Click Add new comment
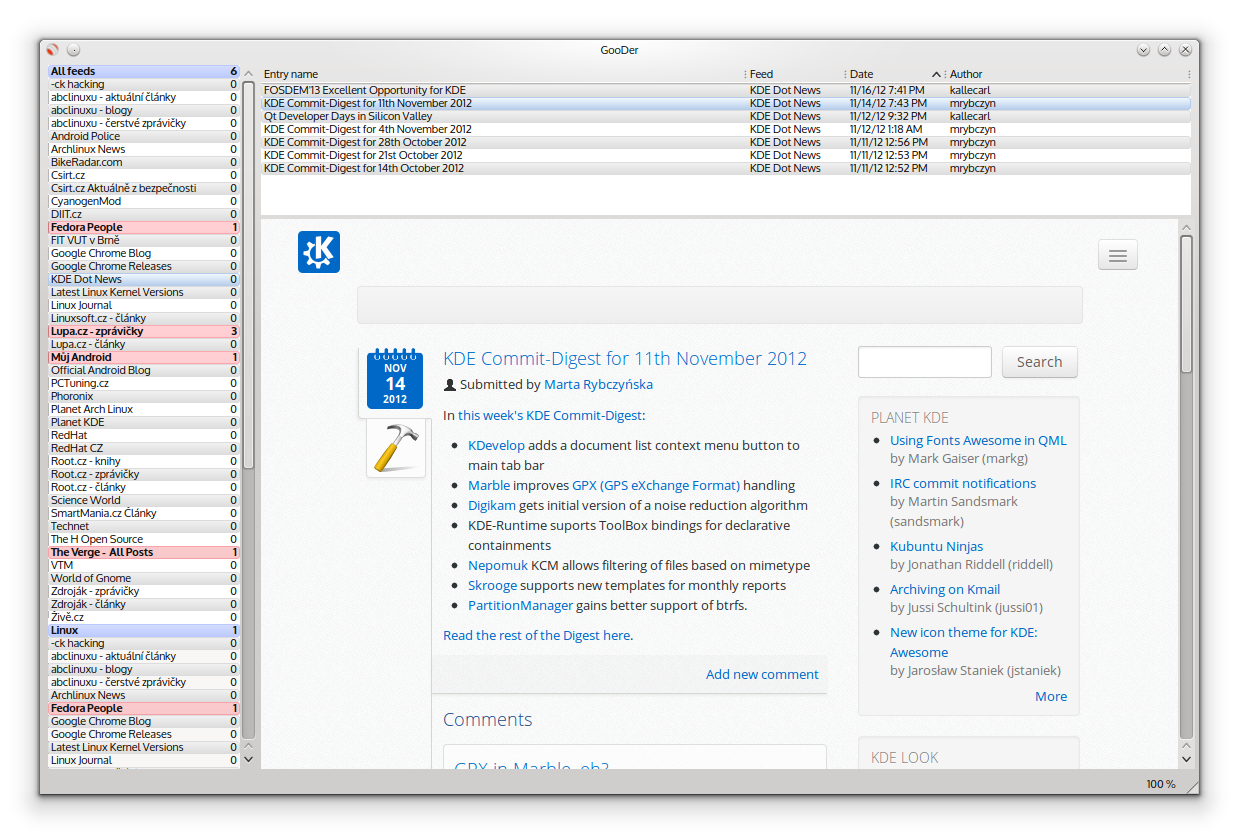 coord(762,674)
